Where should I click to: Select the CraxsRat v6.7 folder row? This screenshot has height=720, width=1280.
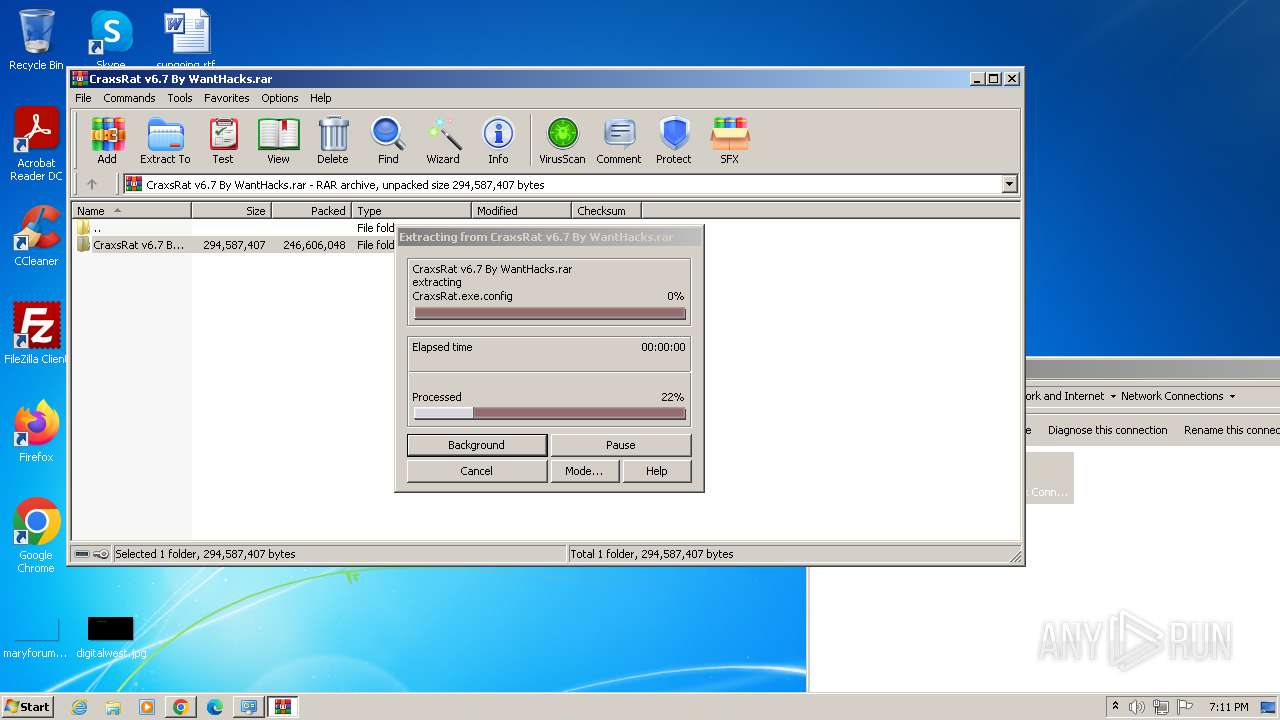pyautogui.click(x=235, y=245)
